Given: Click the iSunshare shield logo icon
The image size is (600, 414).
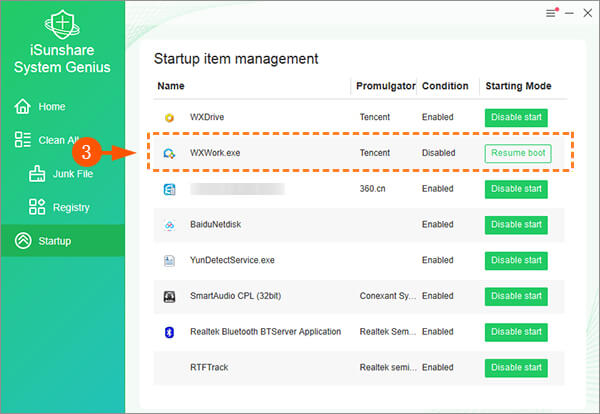Looking at the screenshot, I should point(62,23).
